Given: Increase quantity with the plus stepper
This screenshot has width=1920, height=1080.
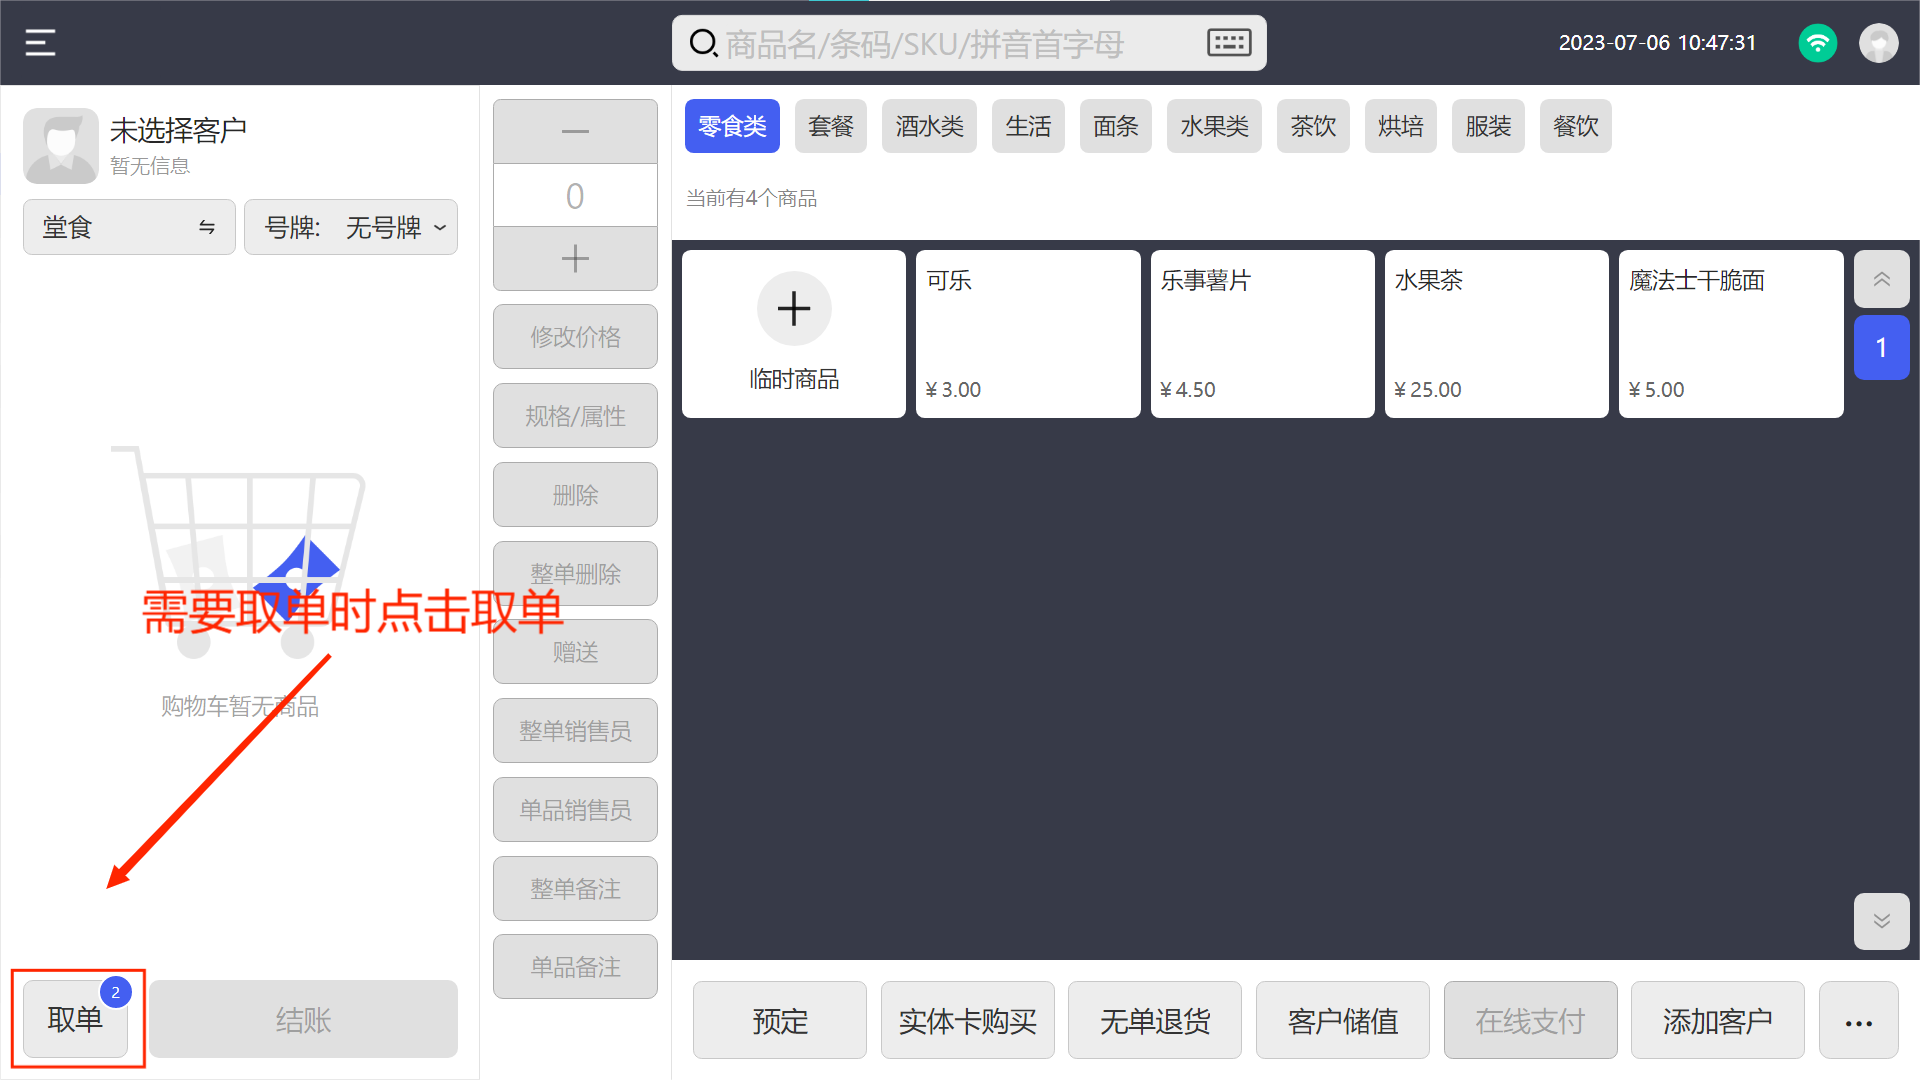Looking at the screenshot, I should coord(575,259).
